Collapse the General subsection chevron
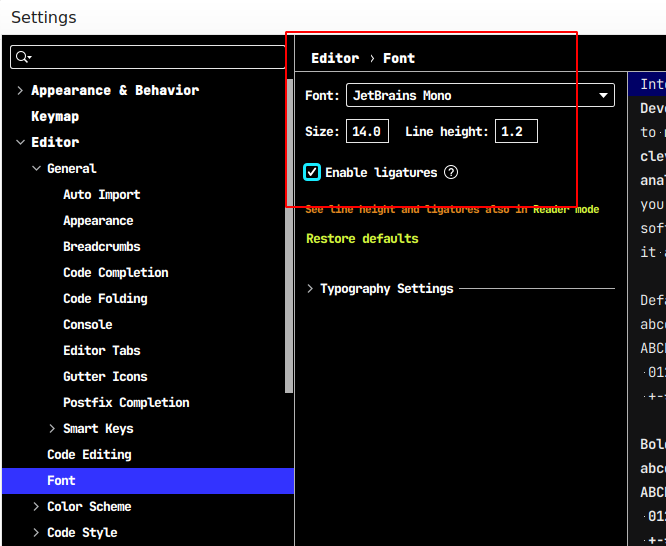 pyautogui.click(x=37, y=168)
